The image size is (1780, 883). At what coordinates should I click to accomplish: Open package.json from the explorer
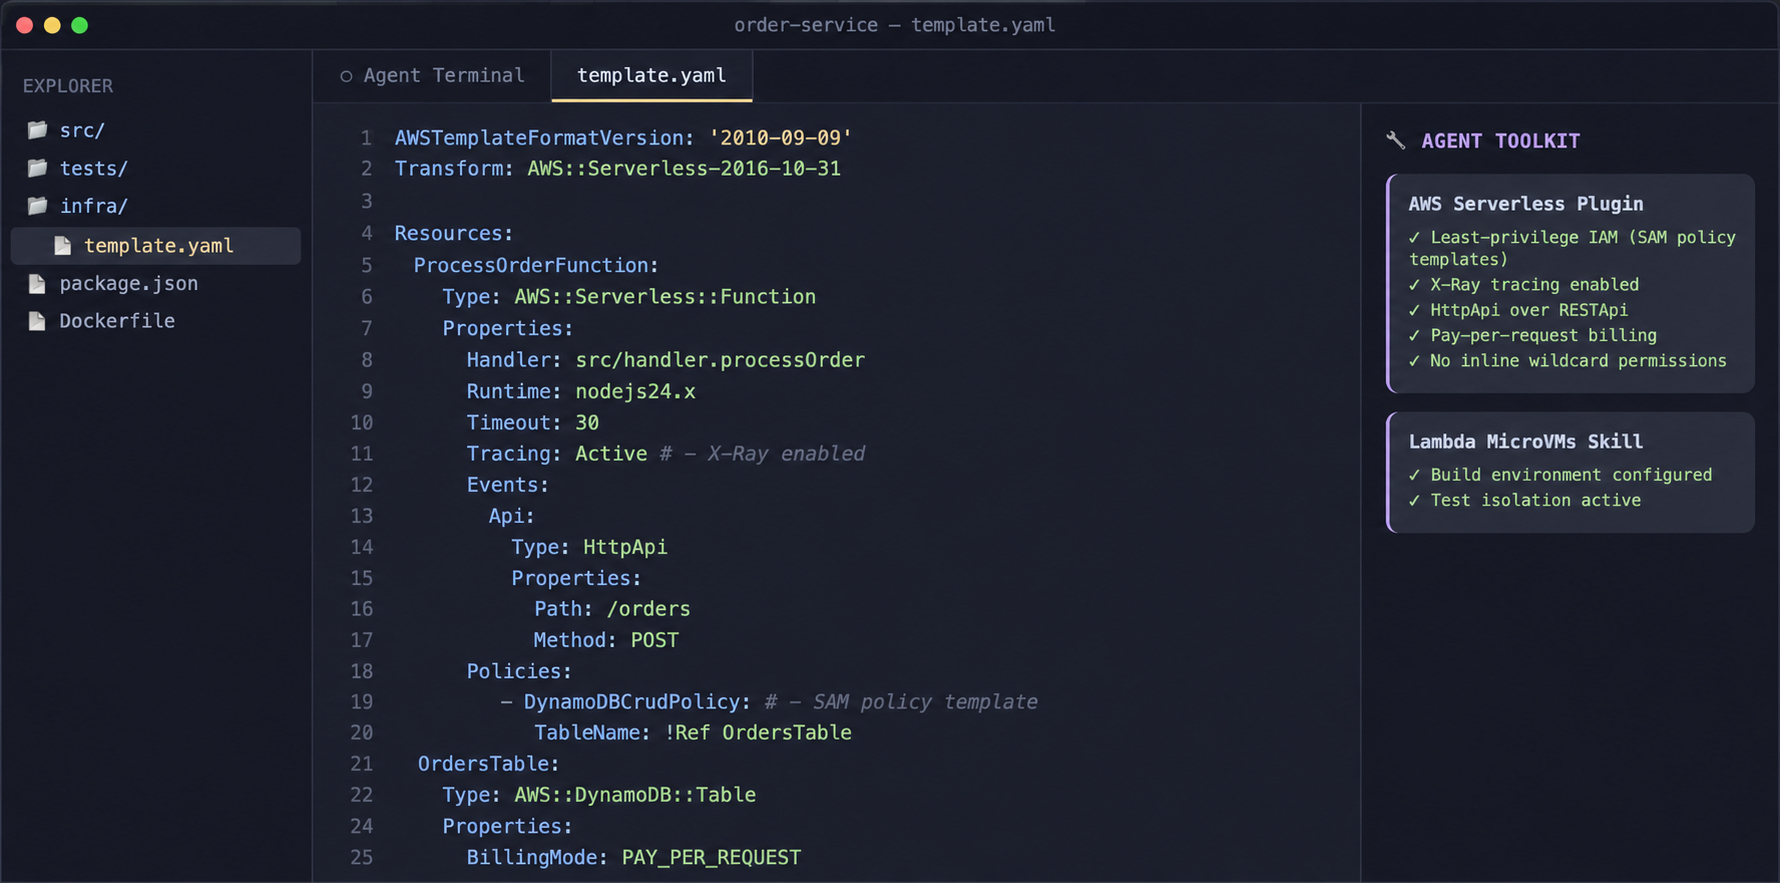[x=156, y=284]
